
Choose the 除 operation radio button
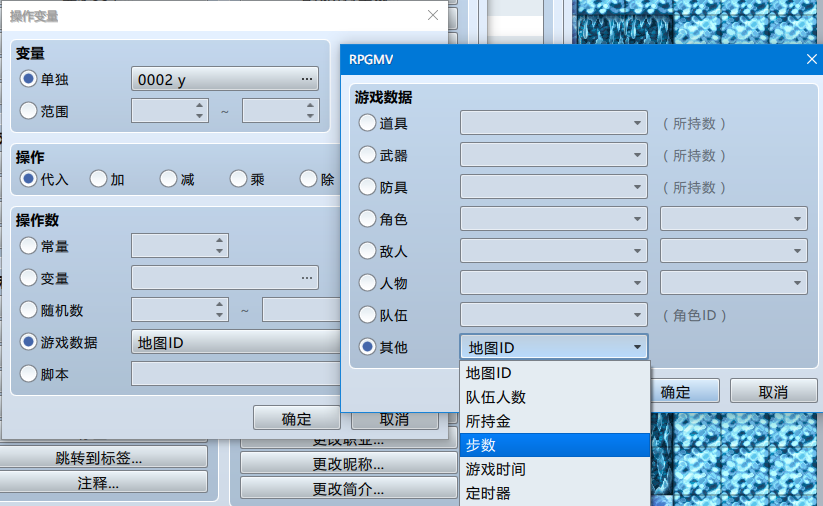(309, 179)
